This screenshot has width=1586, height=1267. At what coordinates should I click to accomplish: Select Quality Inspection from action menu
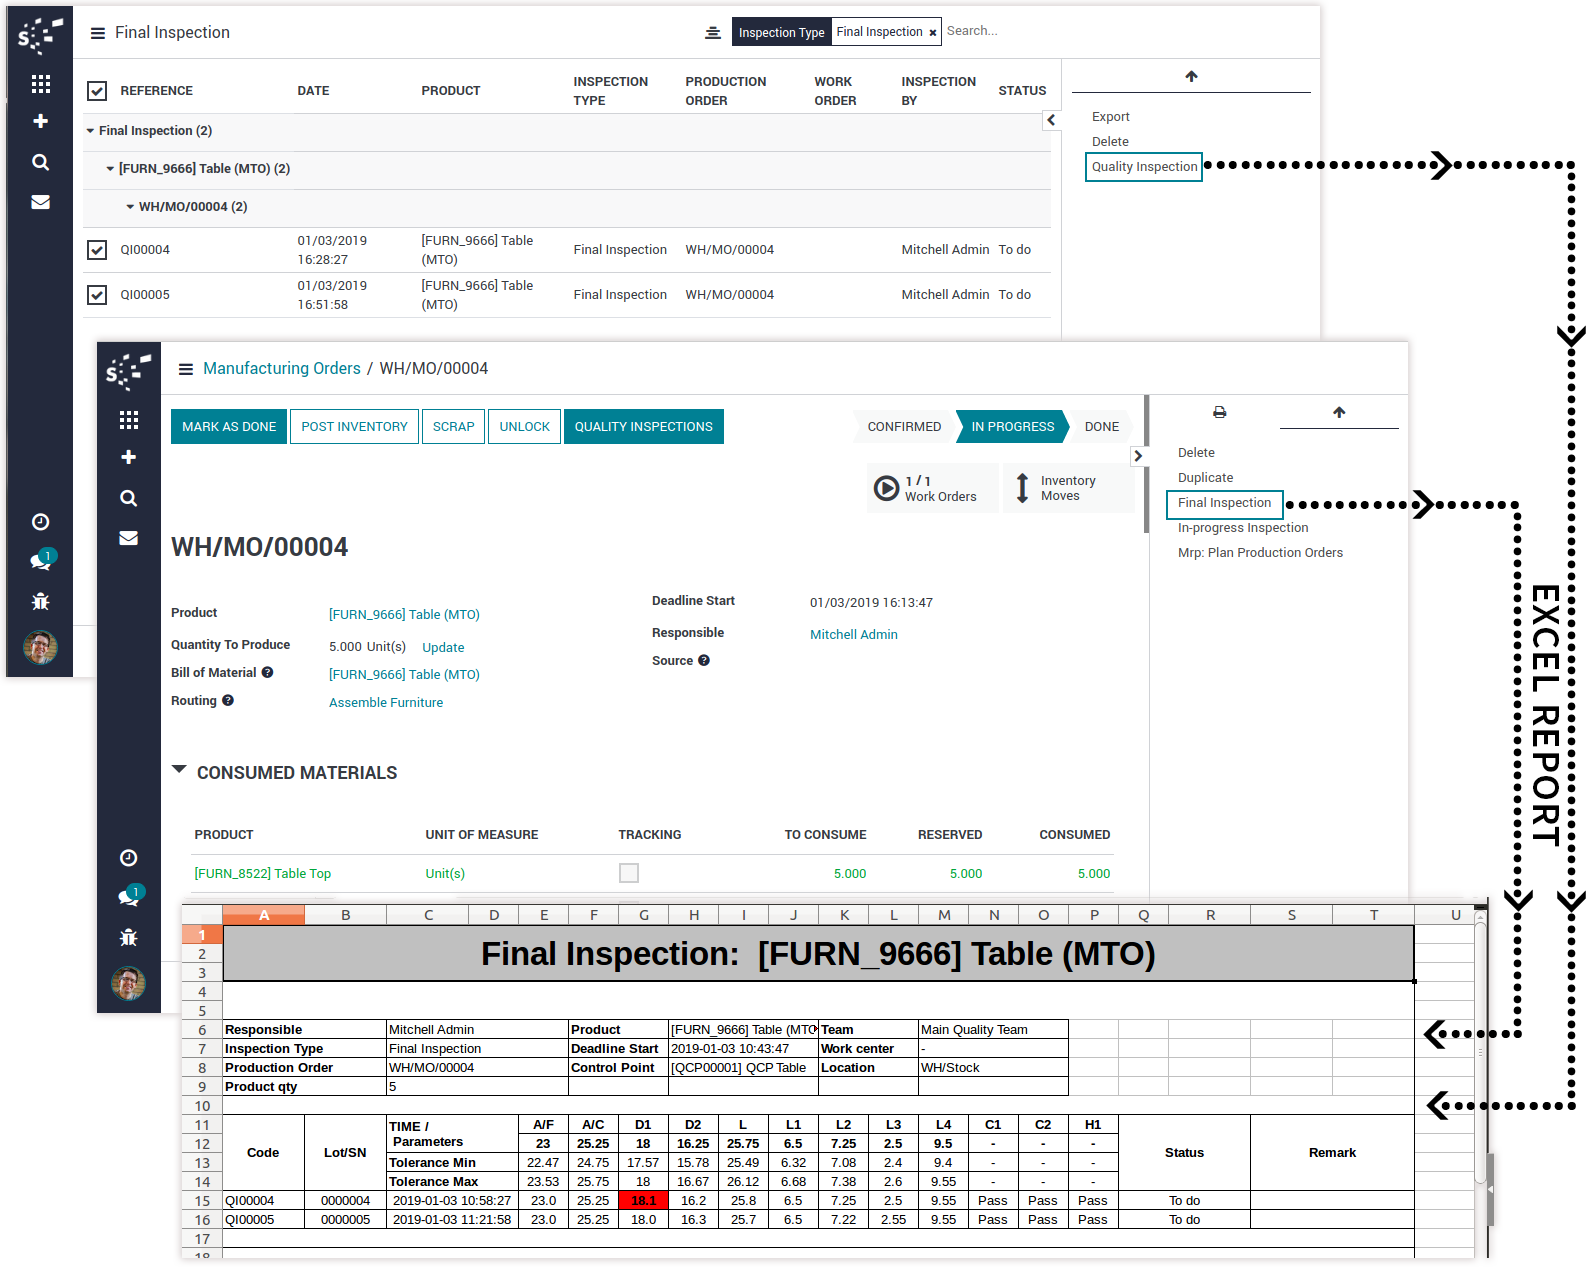[x=1144, y=167]
